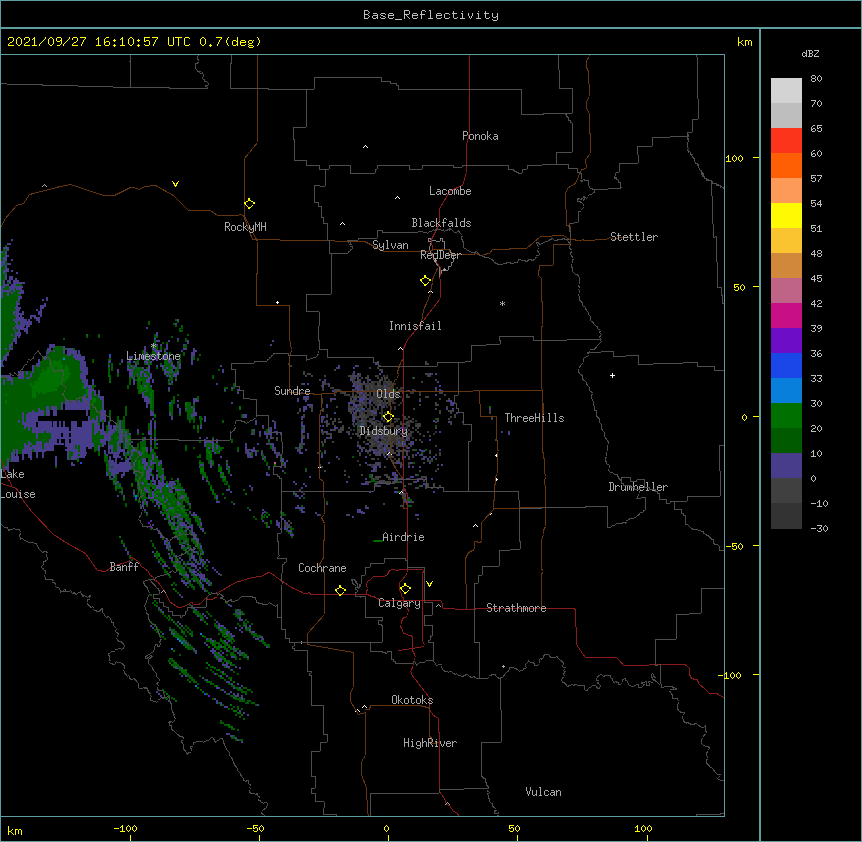Click the RedDeer city label
Image resolution: width=862 pixels, height=842 pixels.
[x=440, y=255]
